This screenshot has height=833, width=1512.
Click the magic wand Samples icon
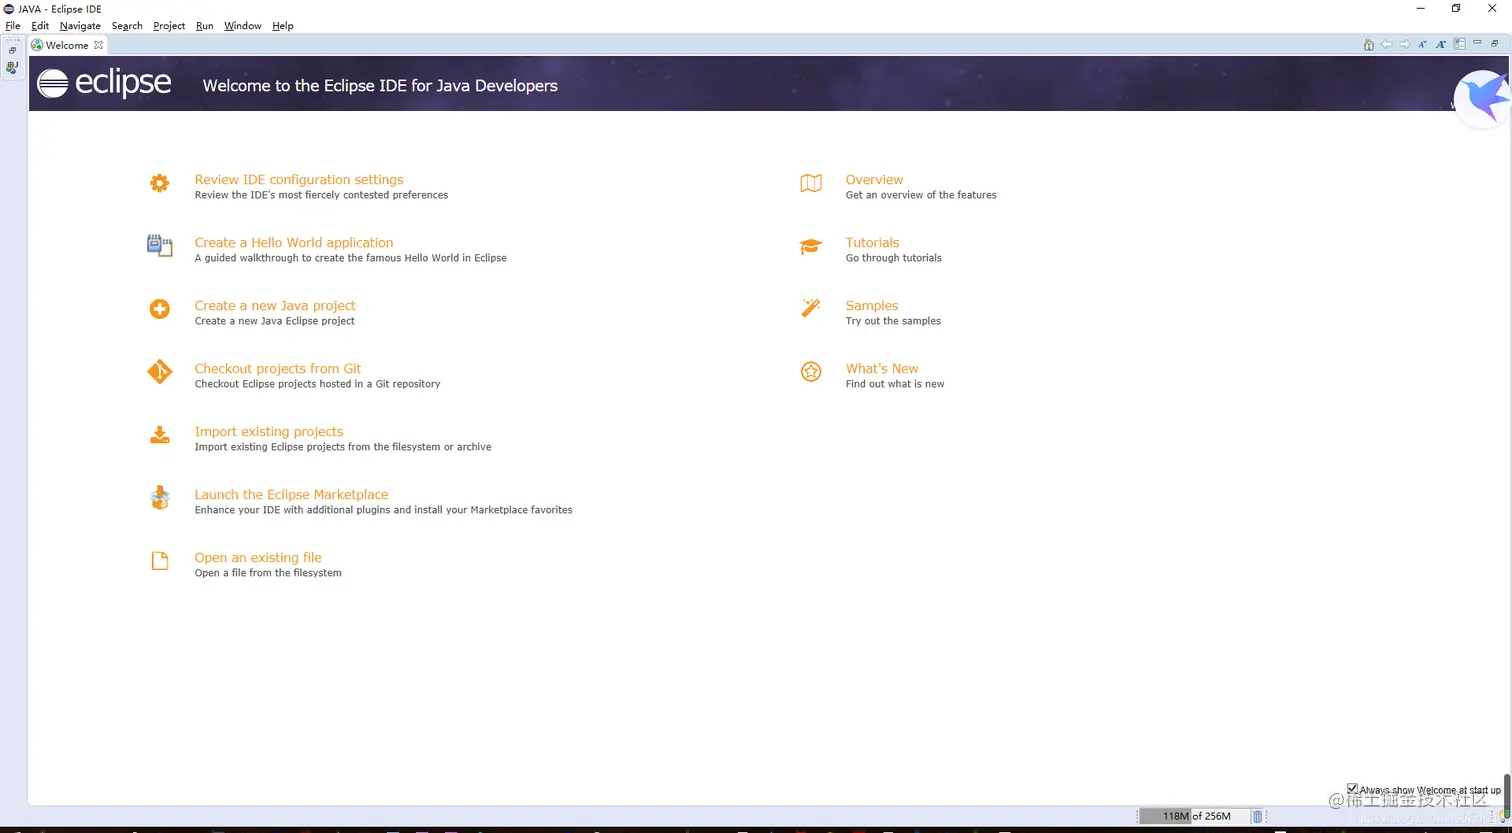click(811, 308)
